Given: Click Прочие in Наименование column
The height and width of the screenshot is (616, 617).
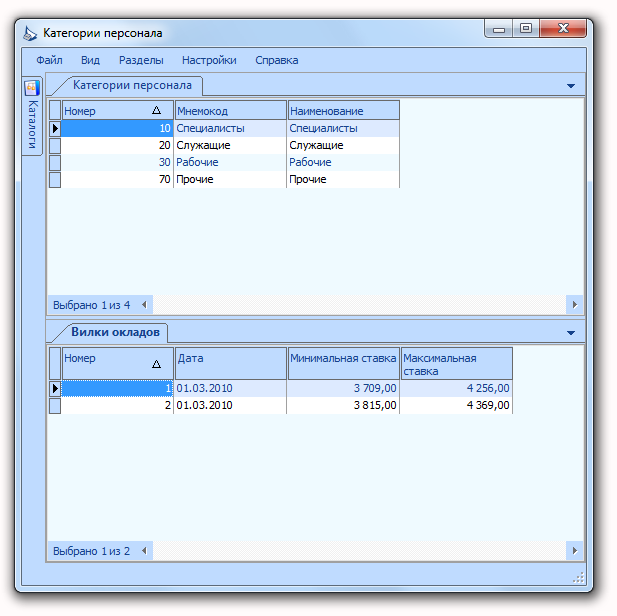Looking at the screenshot, I should tap(343, 179).
